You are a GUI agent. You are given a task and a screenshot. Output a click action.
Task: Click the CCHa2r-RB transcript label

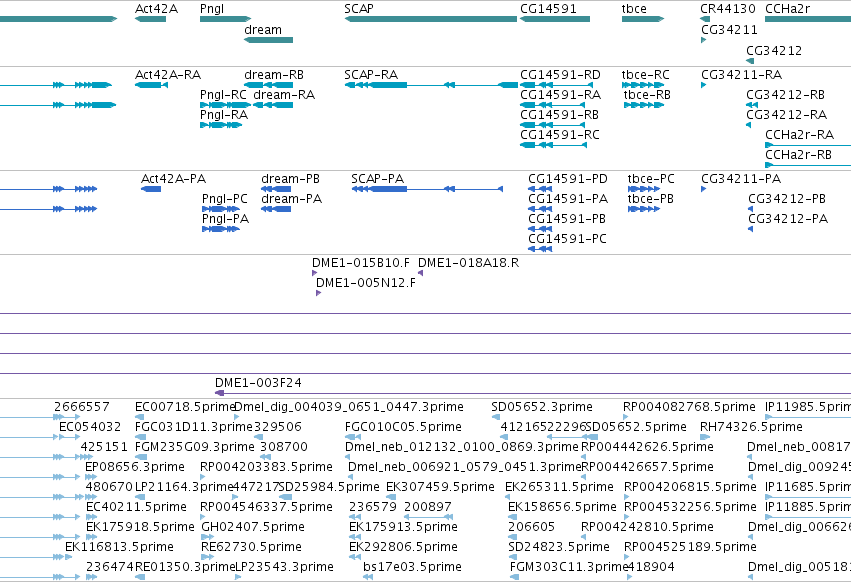click(x=798, y=155)
